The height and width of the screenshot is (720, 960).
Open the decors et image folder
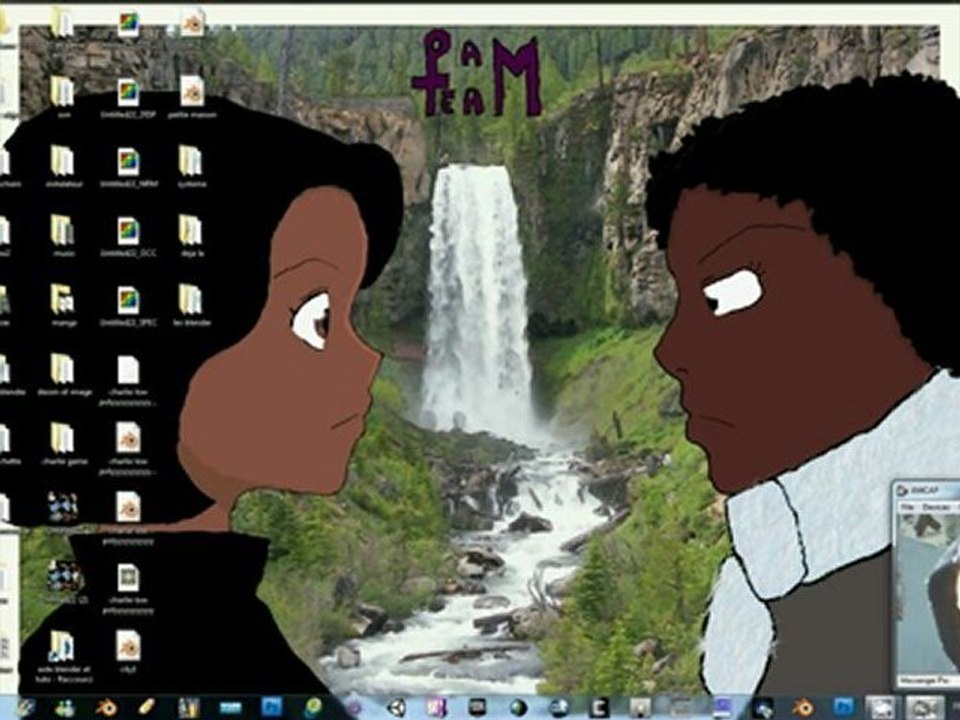tap(64, 375)
